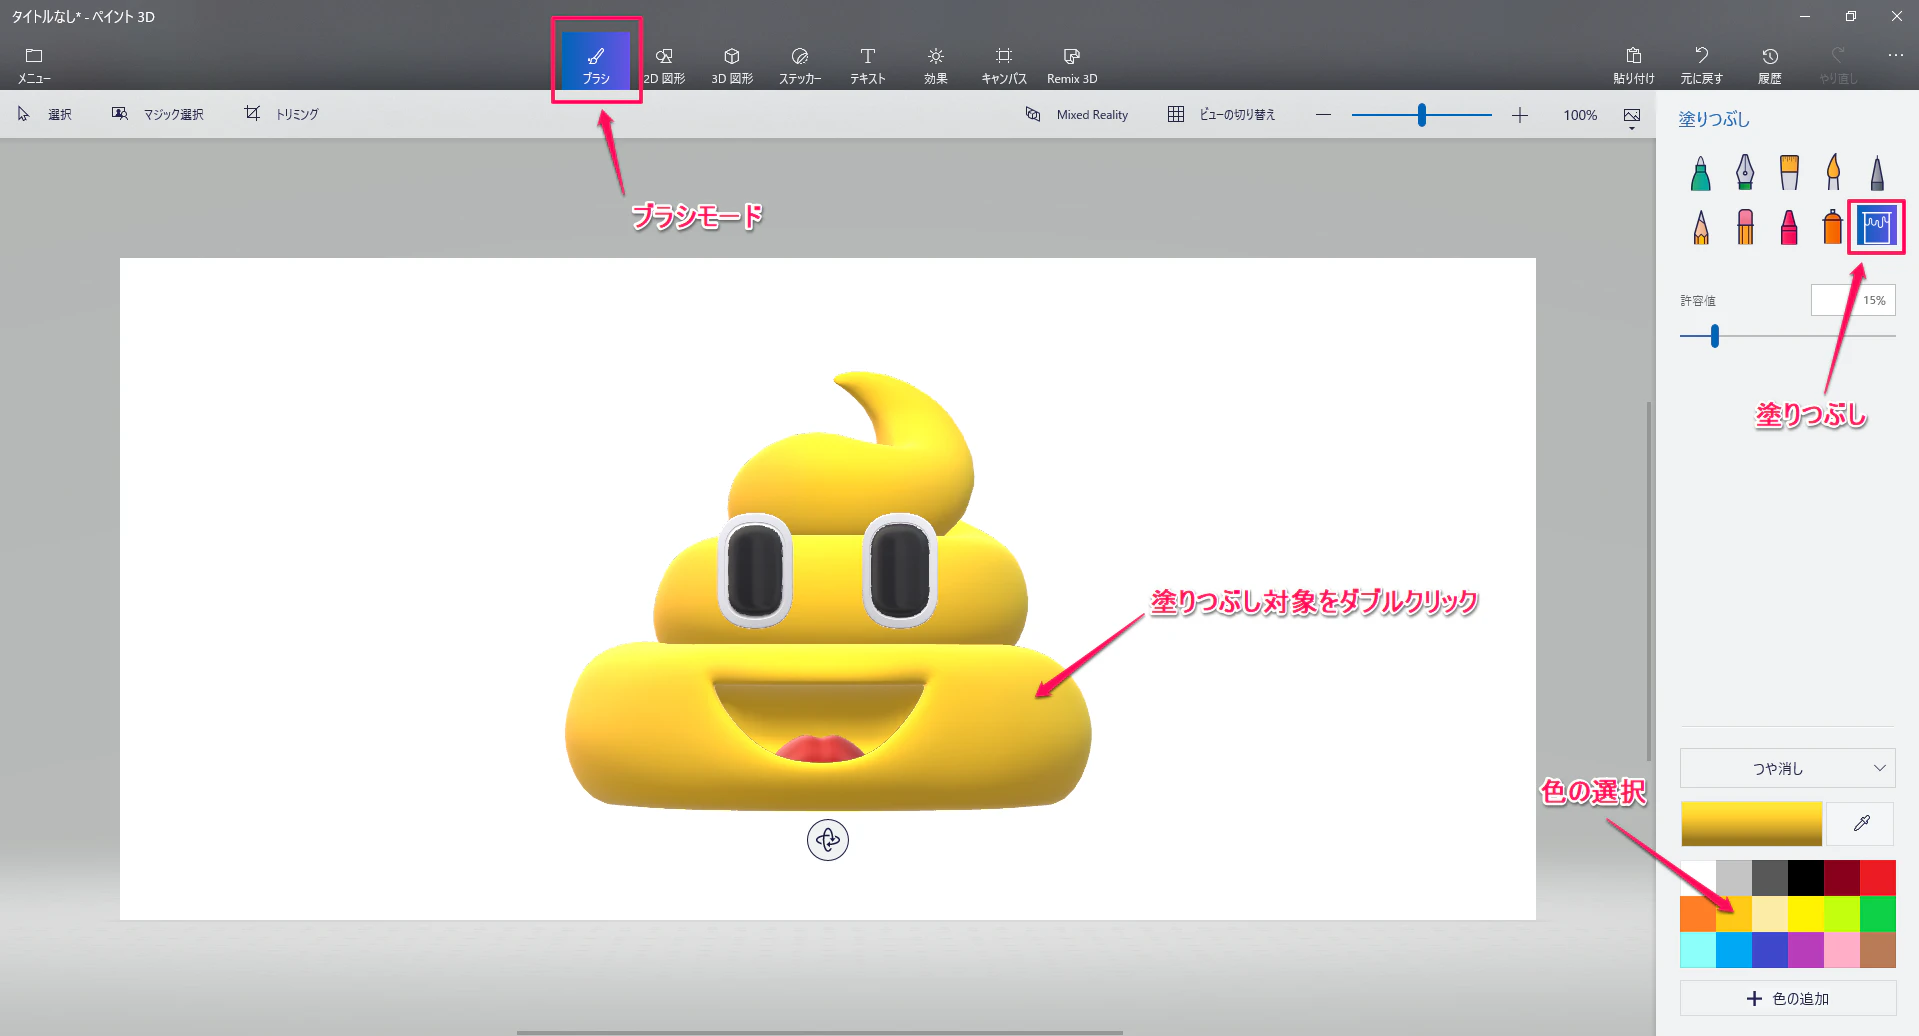Select the pixel pen brush
This screenshot has height=1036, width=1919.
coord(1877,172)
